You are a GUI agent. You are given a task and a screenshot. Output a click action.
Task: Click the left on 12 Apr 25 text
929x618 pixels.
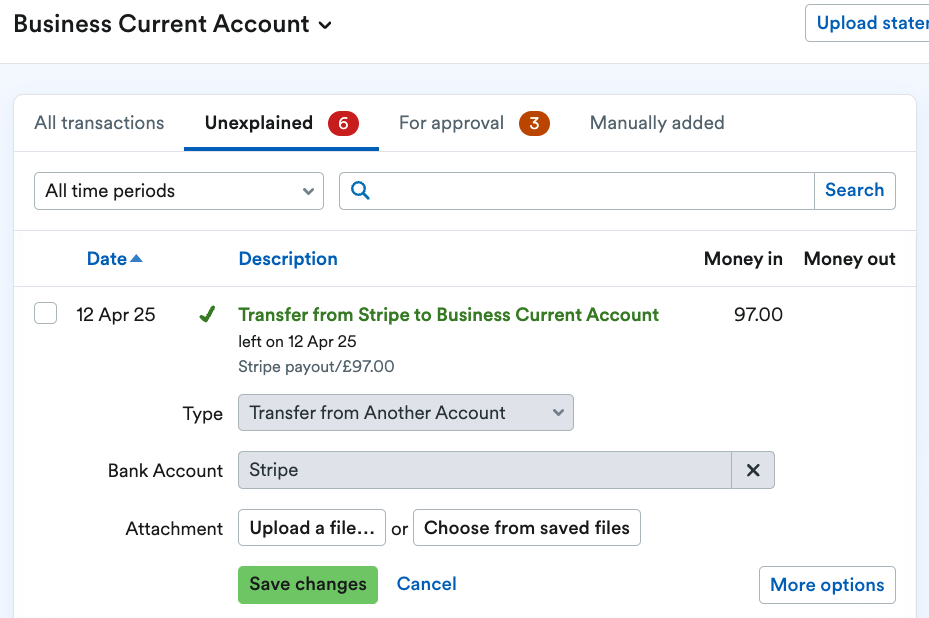tap(297, 341)
